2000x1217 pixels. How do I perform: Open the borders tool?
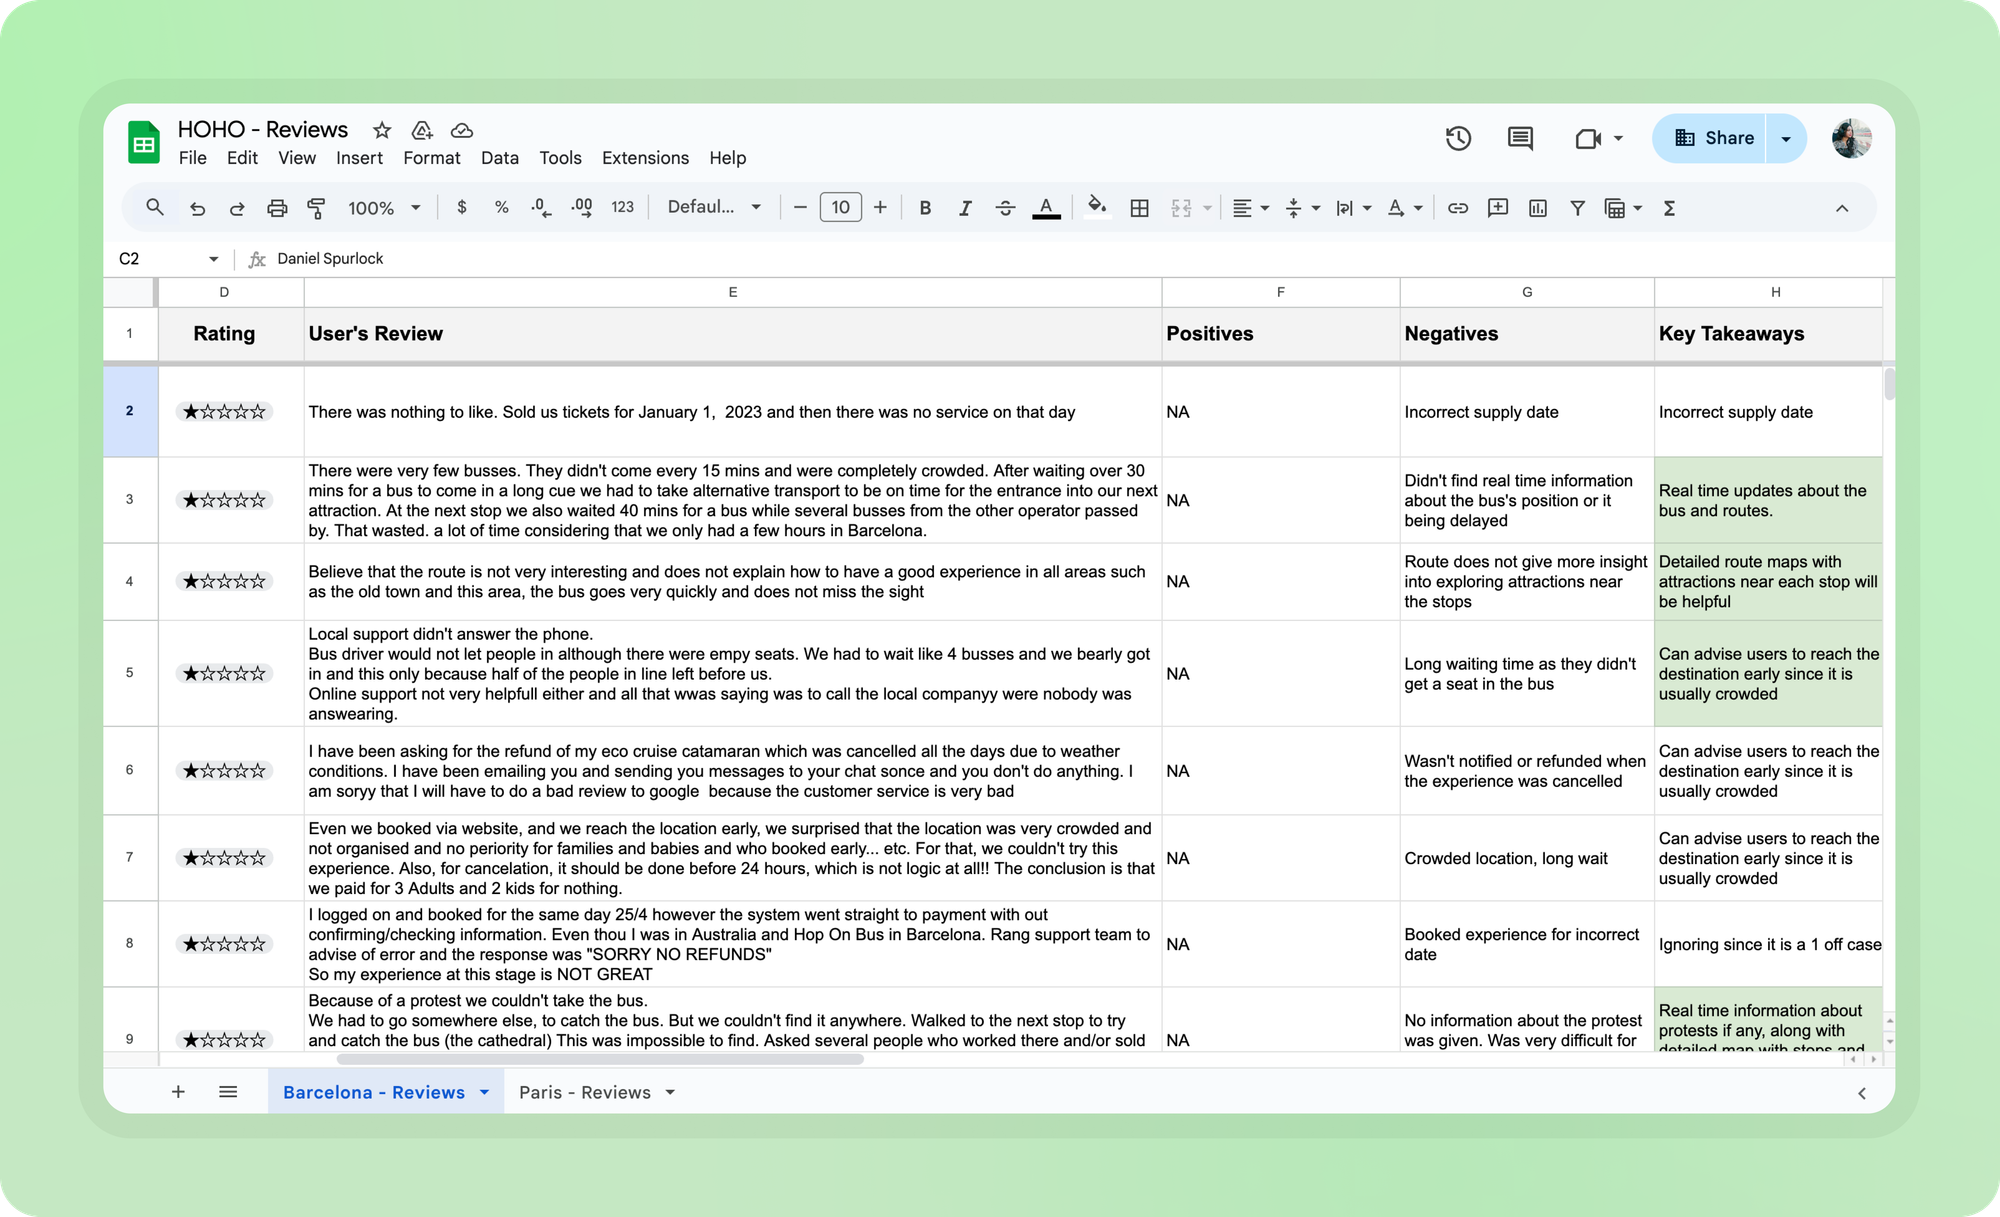1139,208
